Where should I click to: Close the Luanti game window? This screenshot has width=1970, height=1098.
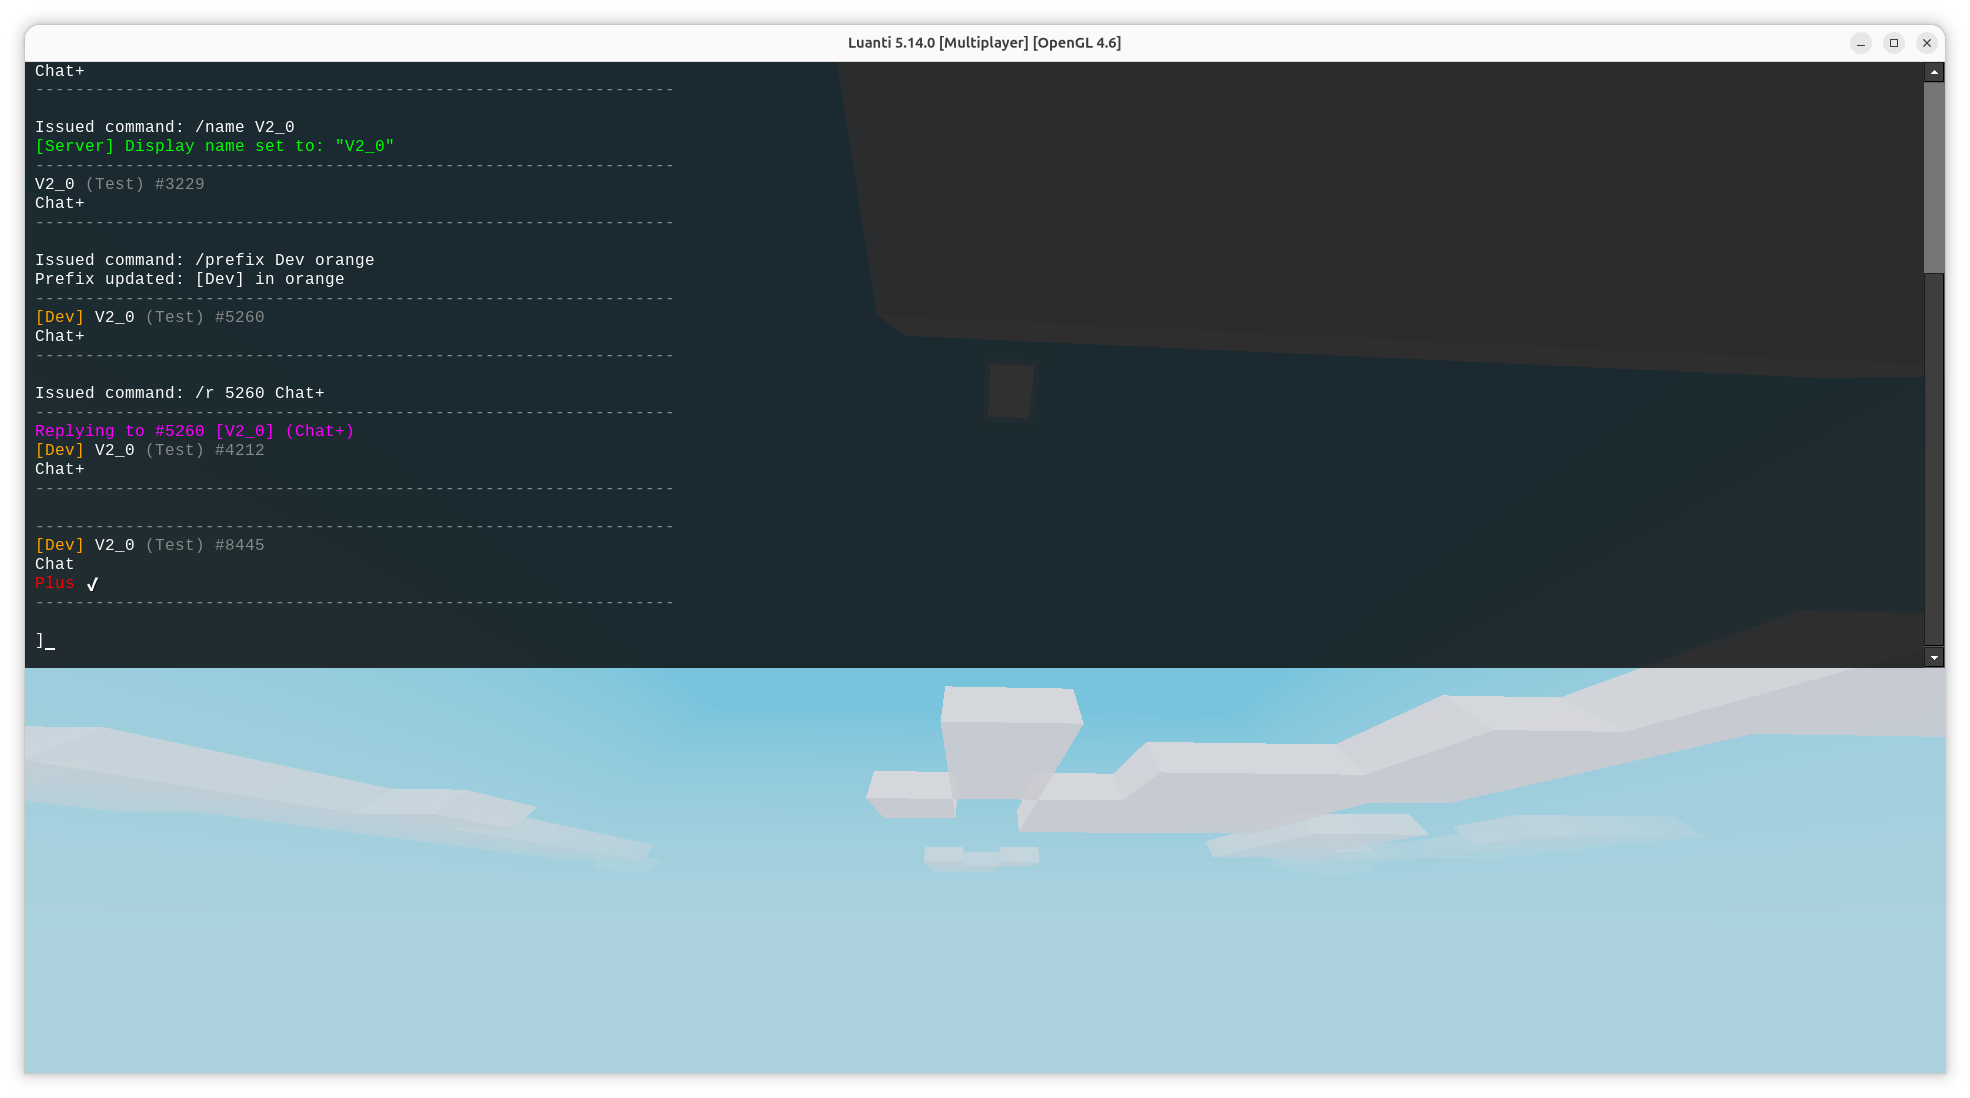click(1927, 43)
